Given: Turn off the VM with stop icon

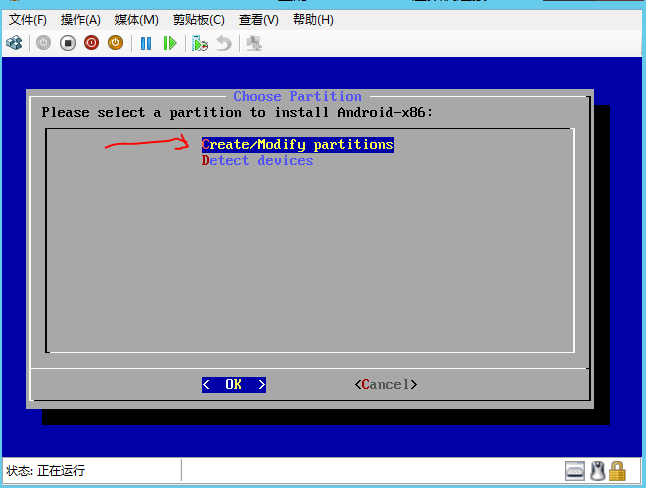Looking at the screenshot, I should coord(68,43).
